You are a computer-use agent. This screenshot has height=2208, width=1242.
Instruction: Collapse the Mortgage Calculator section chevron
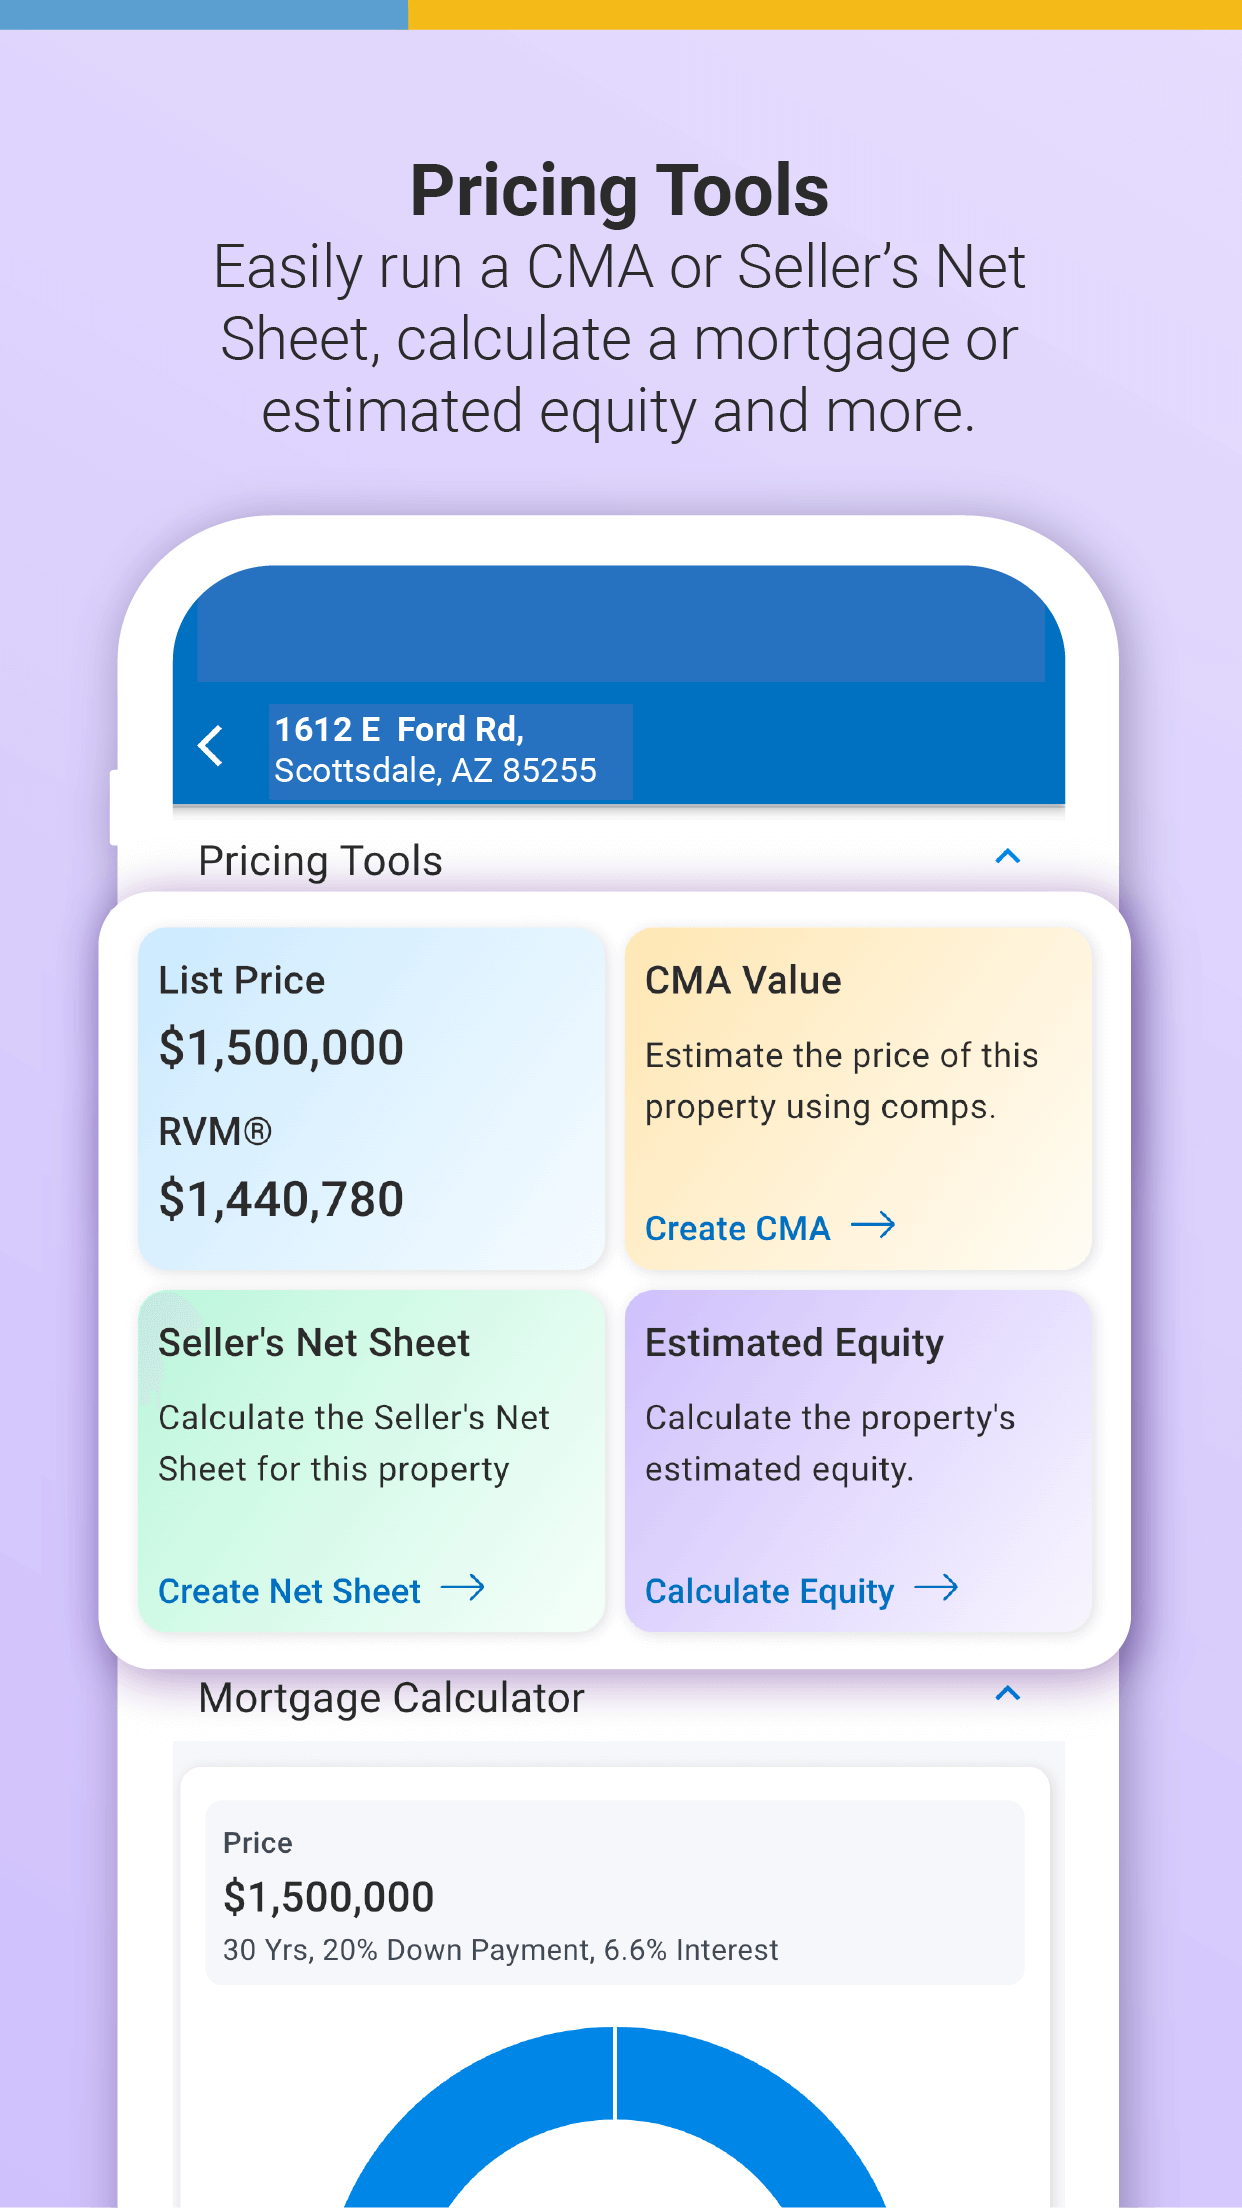click(x=1008, y=1694)
